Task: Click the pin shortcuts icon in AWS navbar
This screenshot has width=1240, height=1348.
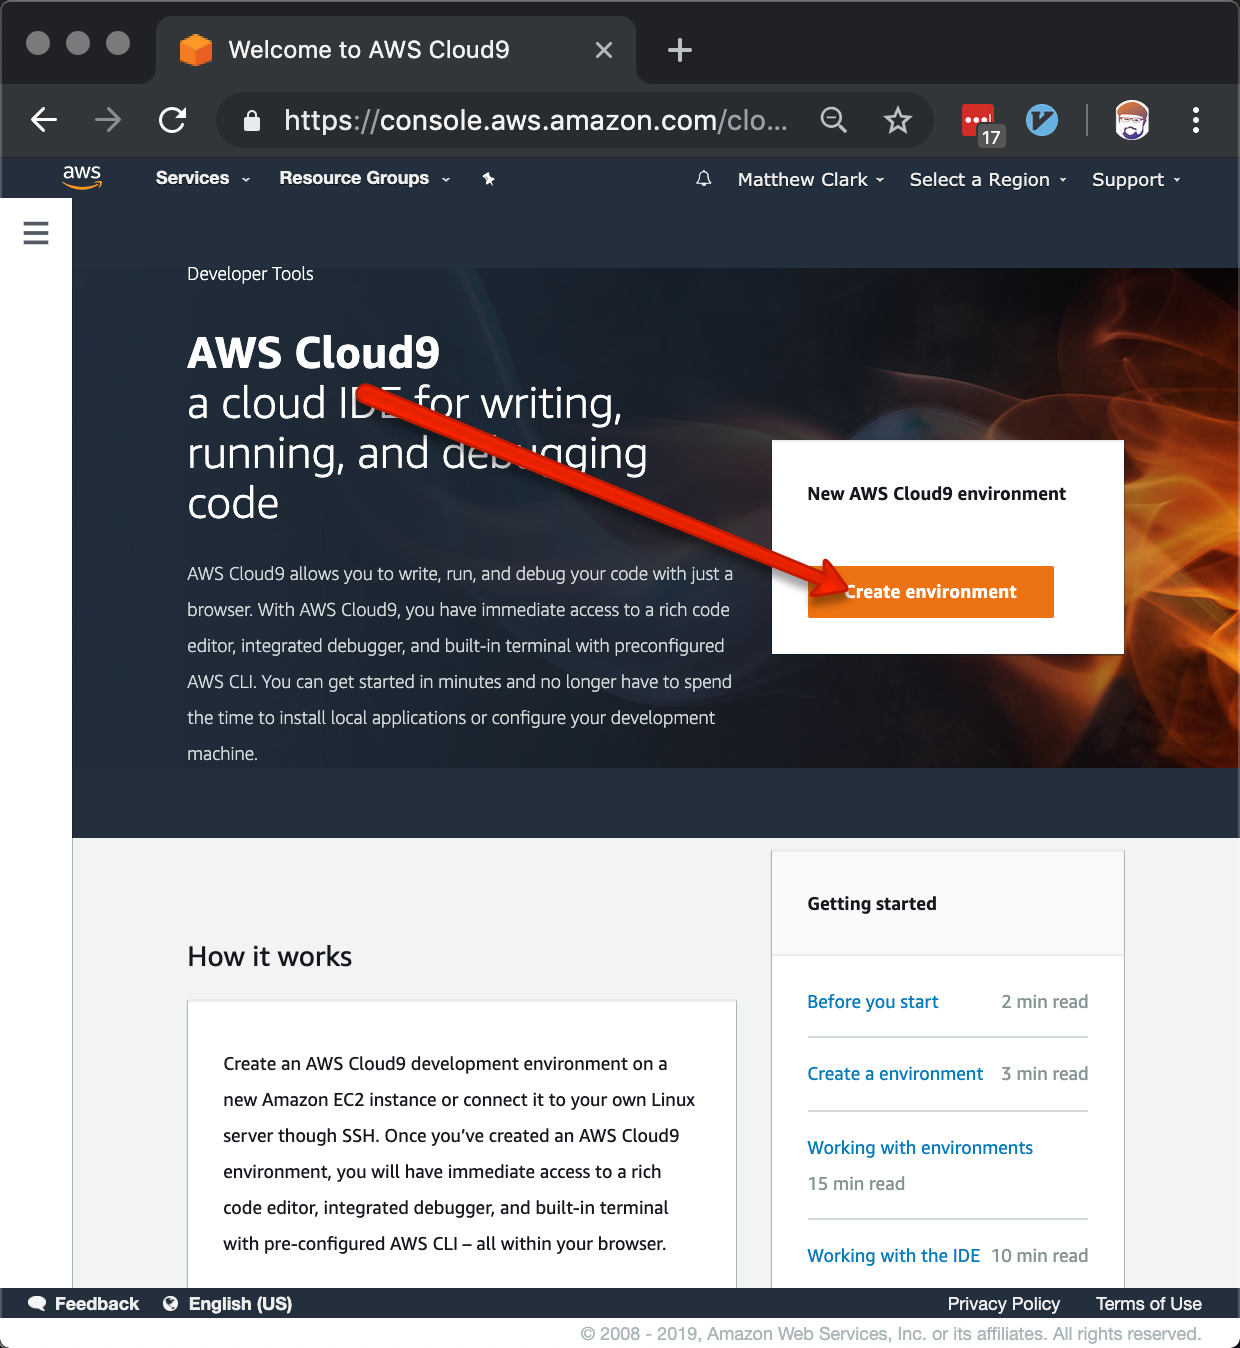Action: tap(488, 179)
